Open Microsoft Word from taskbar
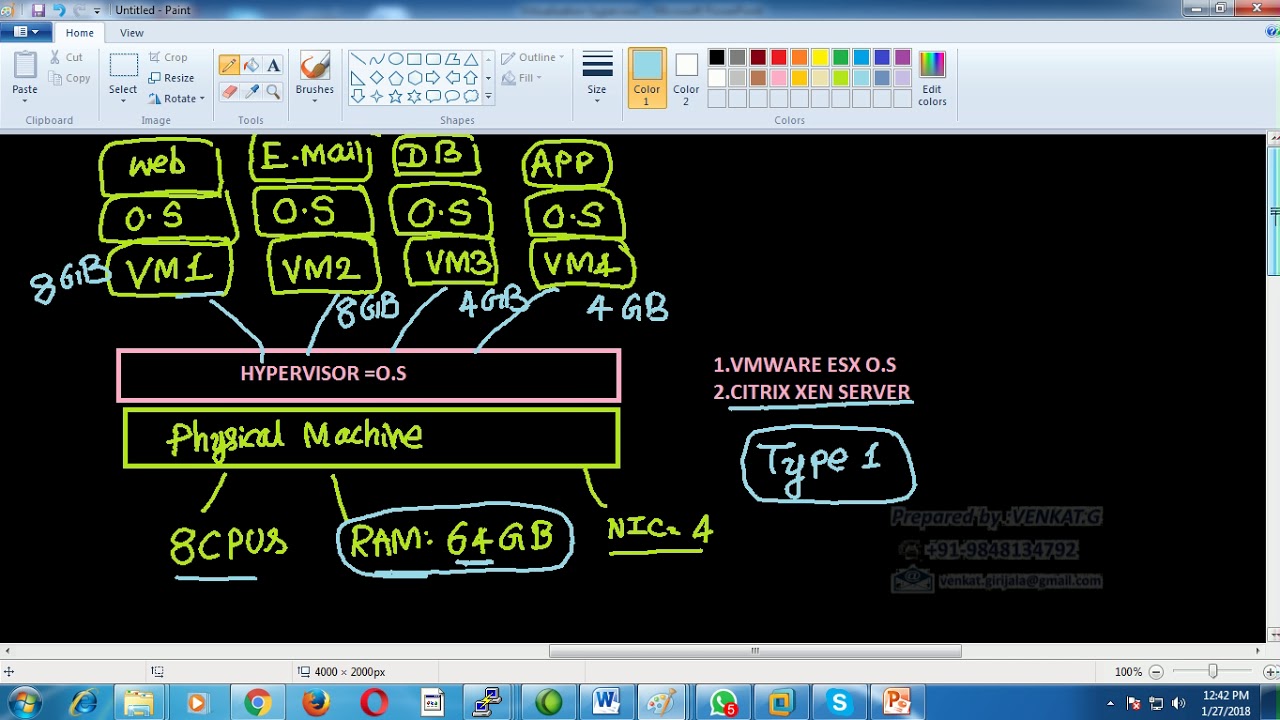 click(x=606, y=704)
